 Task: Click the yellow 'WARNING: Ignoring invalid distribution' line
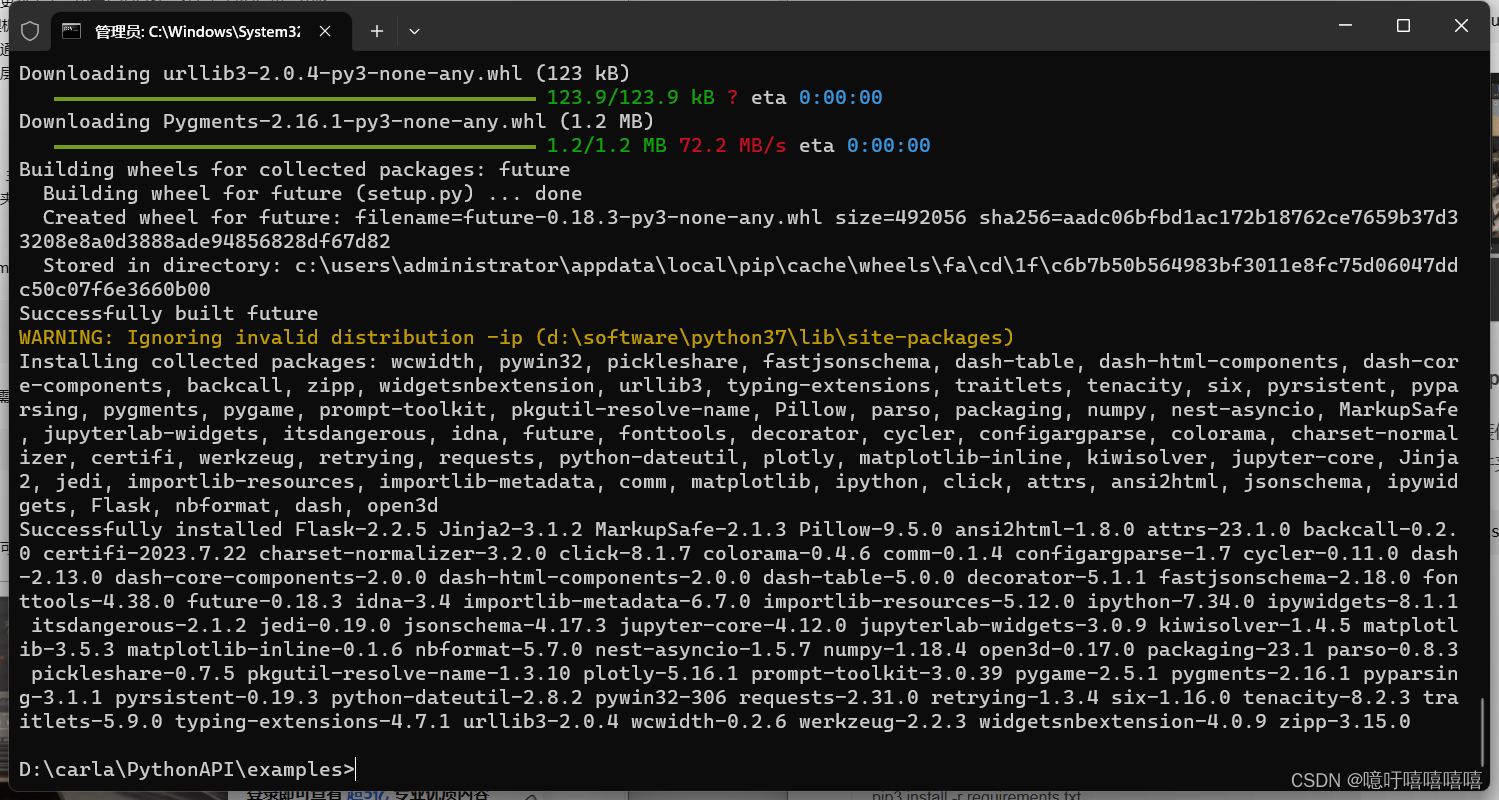517,337
